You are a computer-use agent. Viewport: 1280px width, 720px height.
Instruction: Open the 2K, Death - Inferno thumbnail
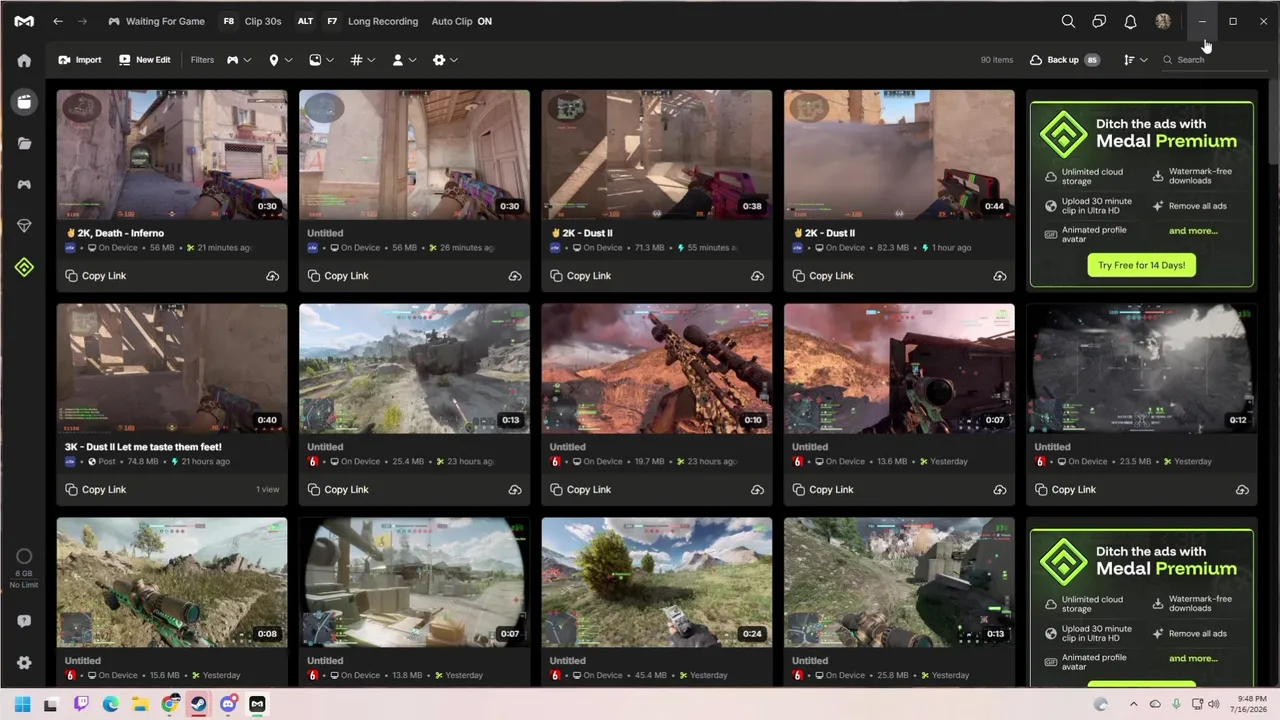[172, 155]
